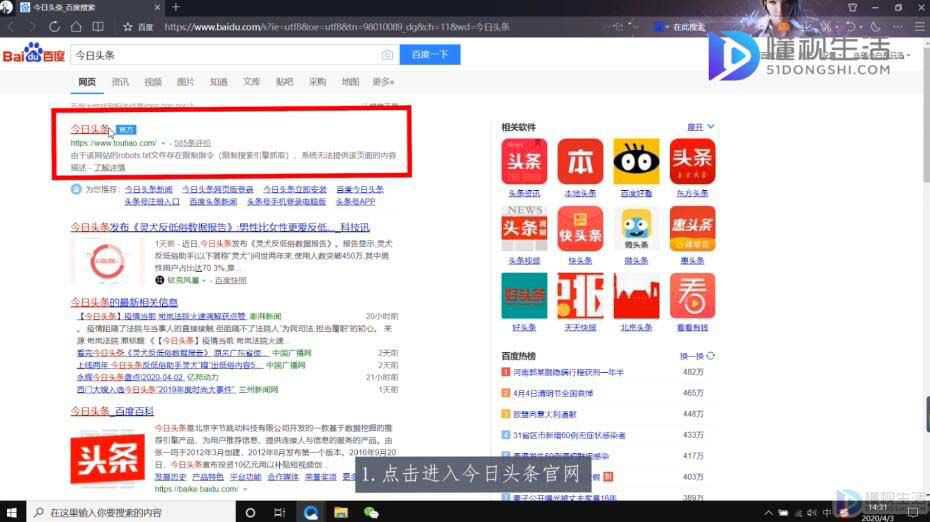Image resolution: width=930 pixels, height=522 pixels.
Task: Reload the page with the refresh icon
Action: [x=55, y=27]
